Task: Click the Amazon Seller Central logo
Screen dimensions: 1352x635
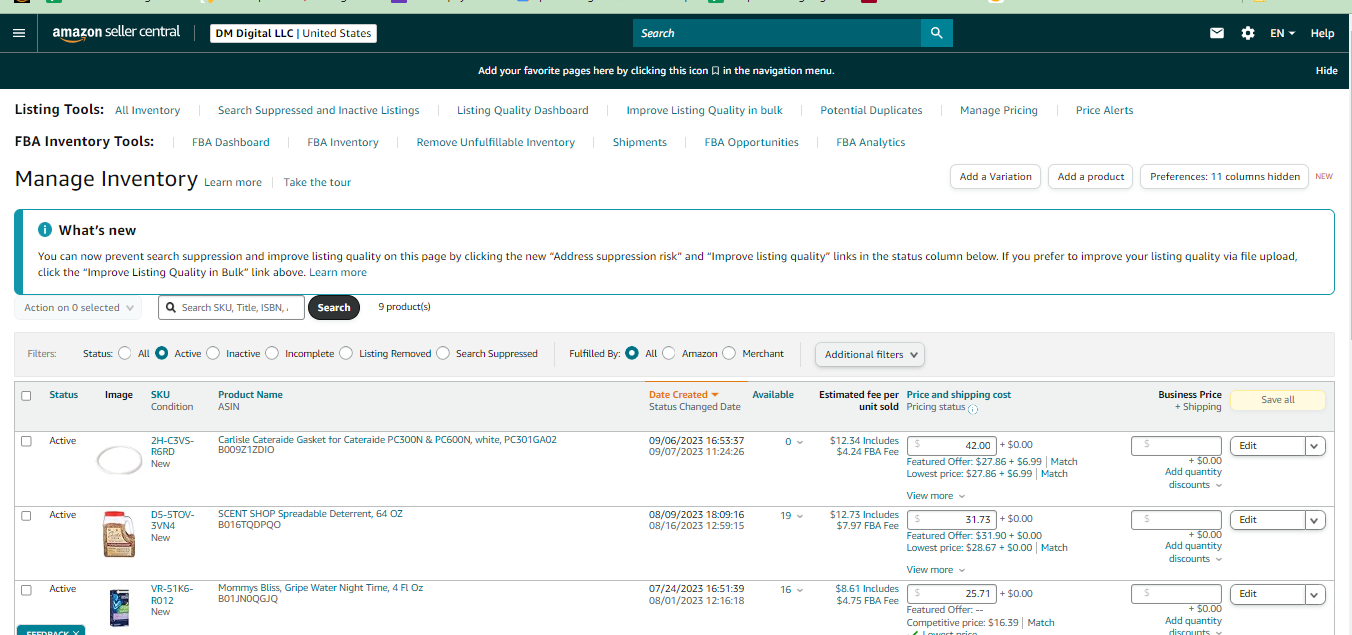Action: (x=116, y=33)
